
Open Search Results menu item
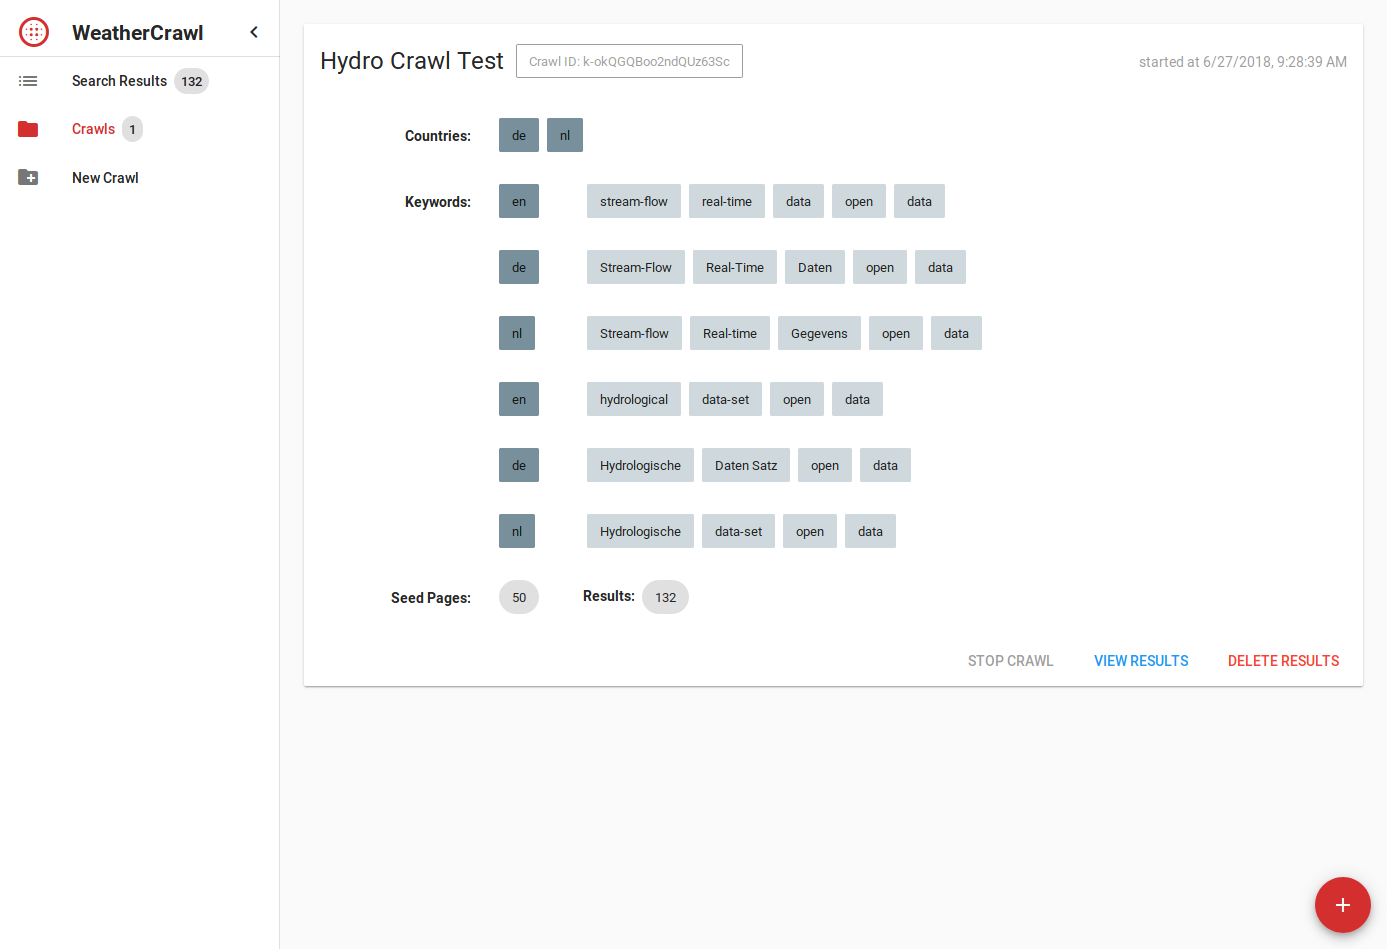119,81
